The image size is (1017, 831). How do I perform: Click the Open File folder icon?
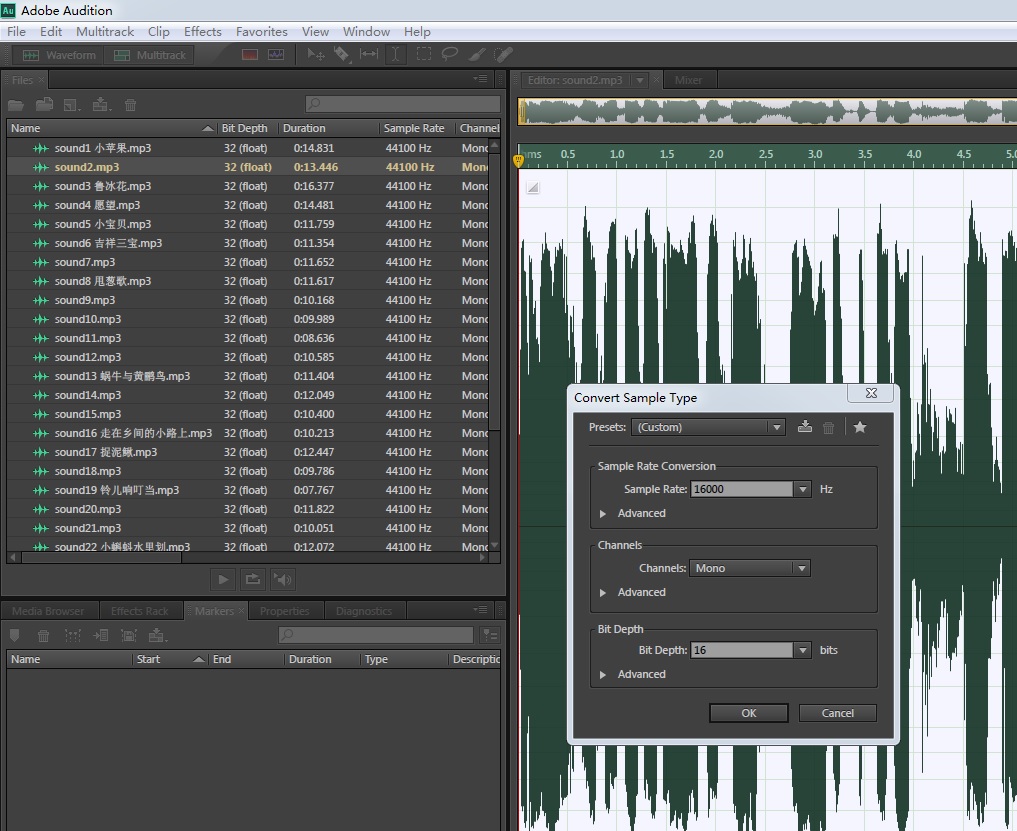[x=16, y=105]
